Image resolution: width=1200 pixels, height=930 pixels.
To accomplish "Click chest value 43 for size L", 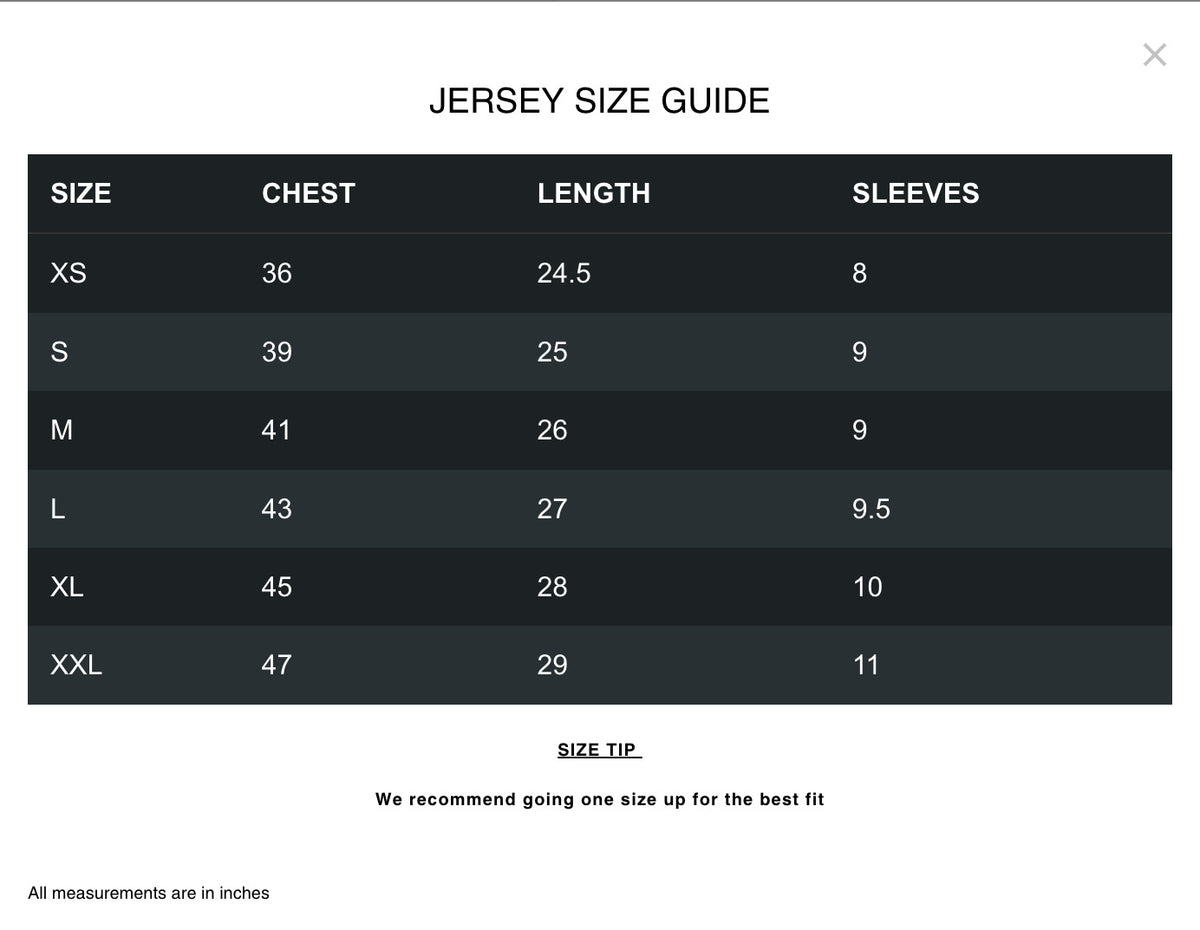I will tap(277, 509).
